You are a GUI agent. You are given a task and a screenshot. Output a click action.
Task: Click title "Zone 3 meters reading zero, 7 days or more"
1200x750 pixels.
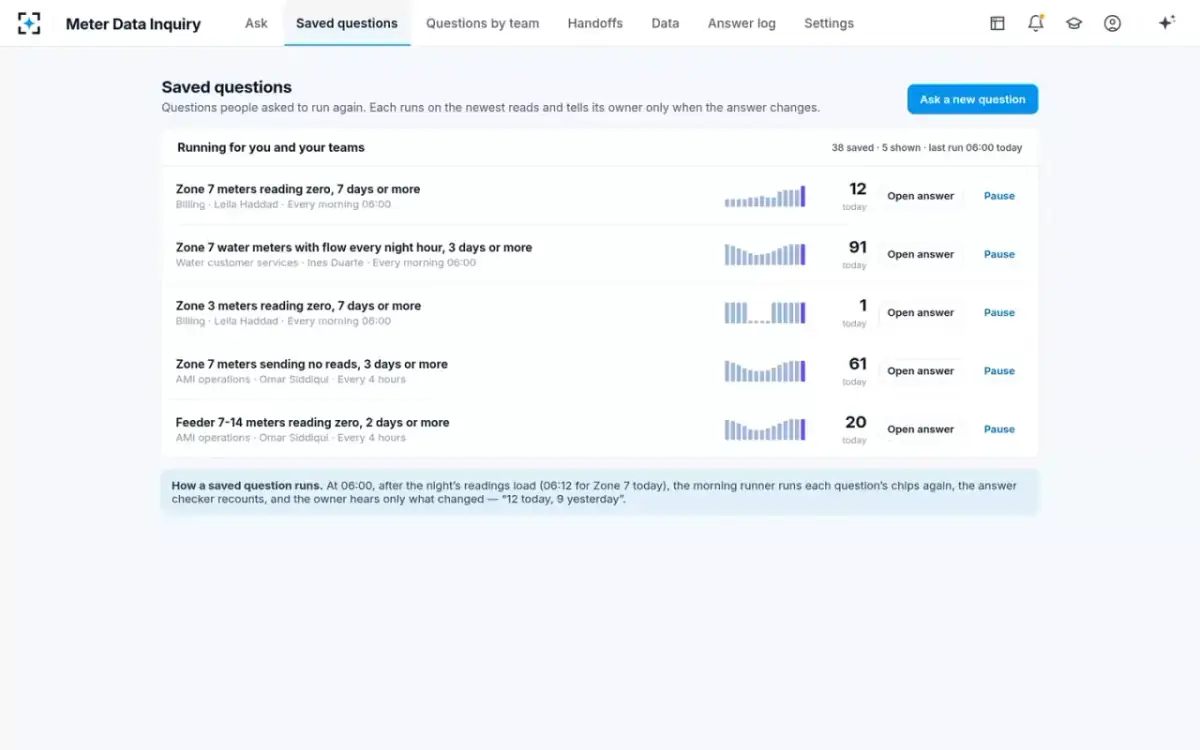(x=298, y=306)
